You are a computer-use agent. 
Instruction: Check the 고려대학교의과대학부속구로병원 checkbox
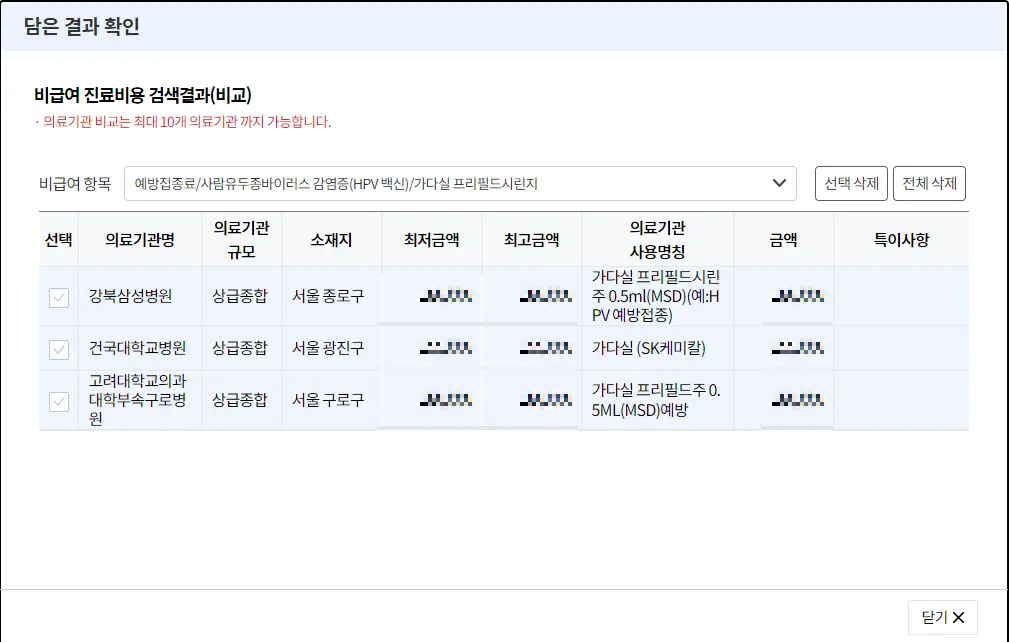(x=58, y=399)
